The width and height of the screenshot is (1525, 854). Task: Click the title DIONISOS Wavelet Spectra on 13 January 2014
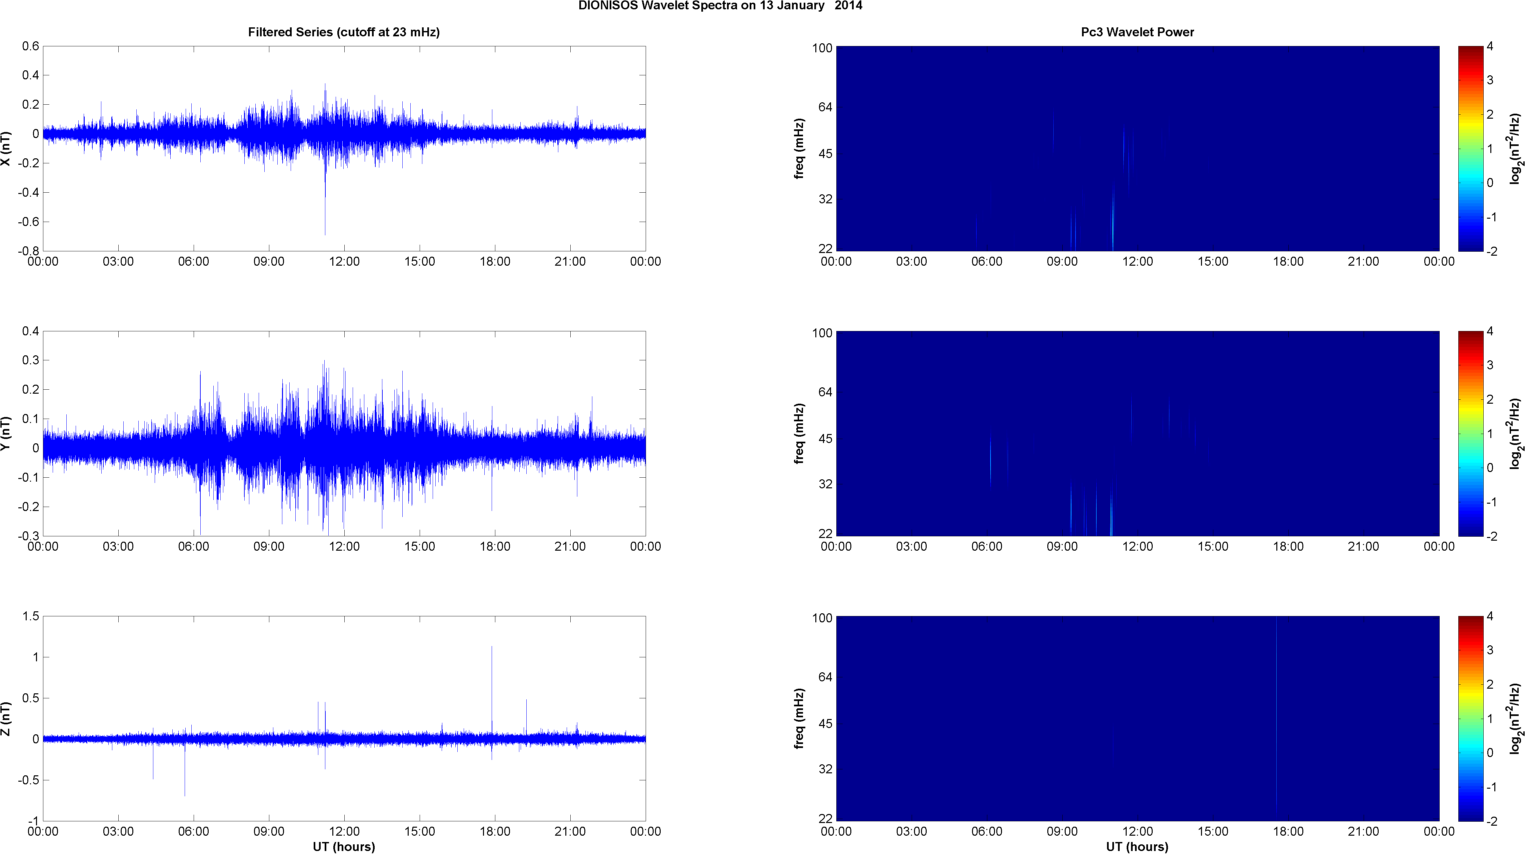[720, 6]
